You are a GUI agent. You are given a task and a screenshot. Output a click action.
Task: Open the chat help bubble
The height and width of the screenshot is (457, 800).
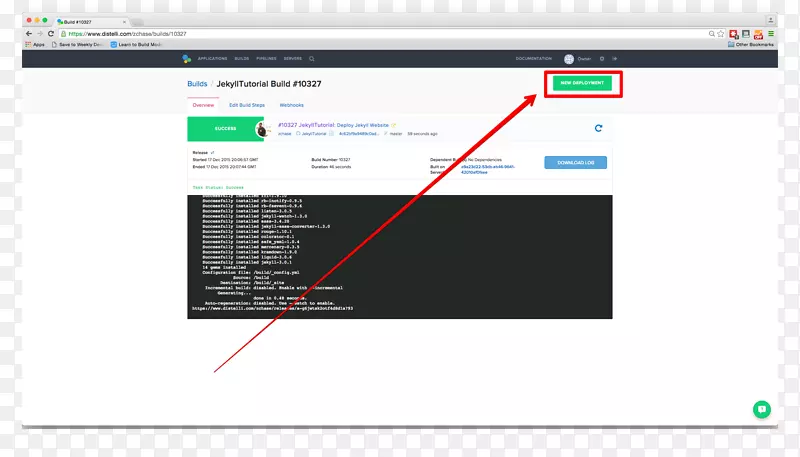tap(762, 409)
